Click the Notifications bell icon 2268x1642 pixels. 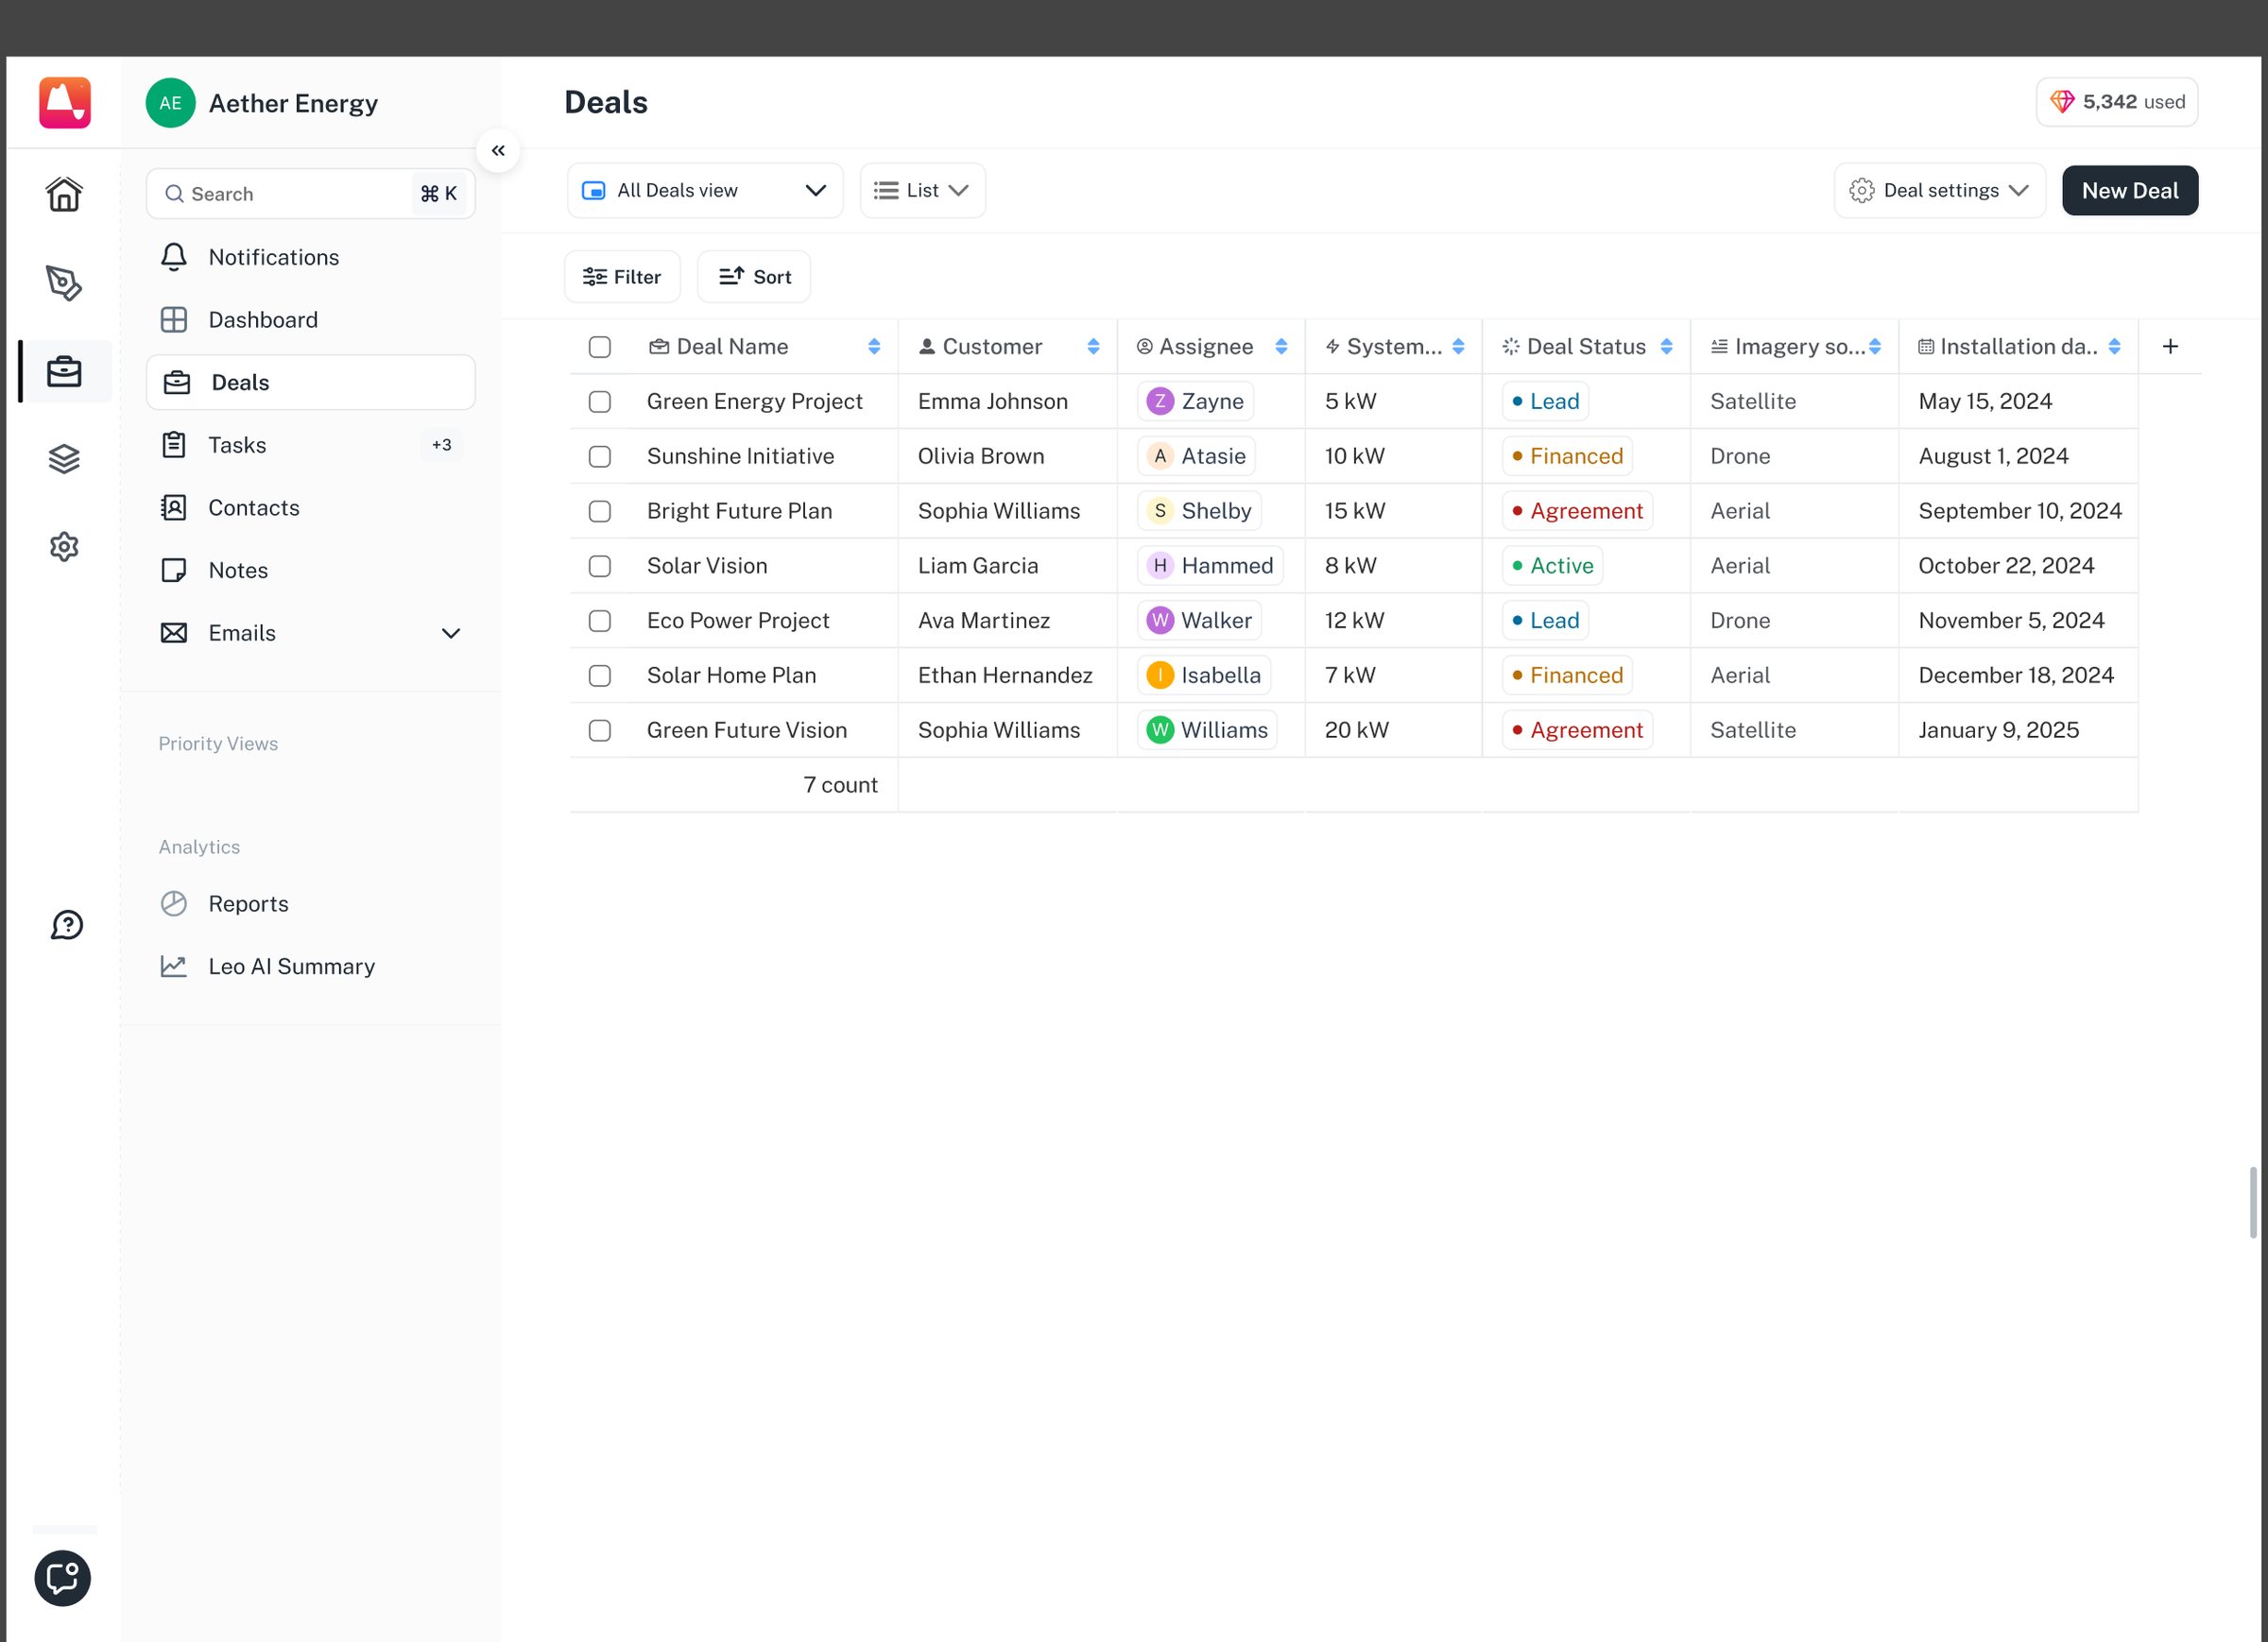[x=174, y=257]
